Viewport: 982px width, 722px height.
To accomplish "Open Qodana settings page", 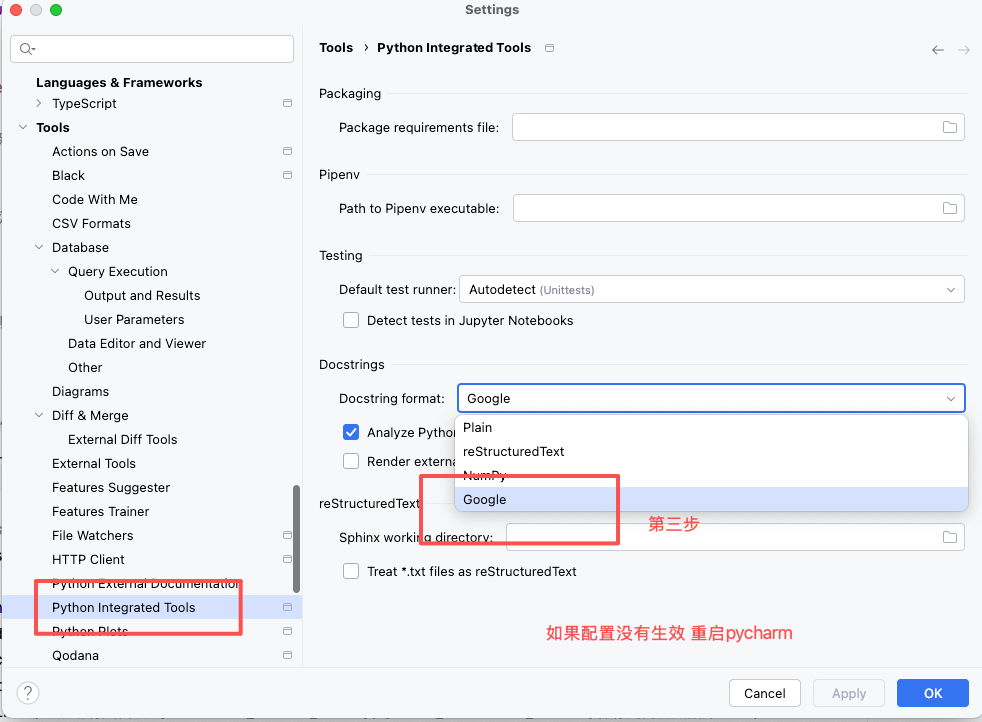I will pos(75,656).
